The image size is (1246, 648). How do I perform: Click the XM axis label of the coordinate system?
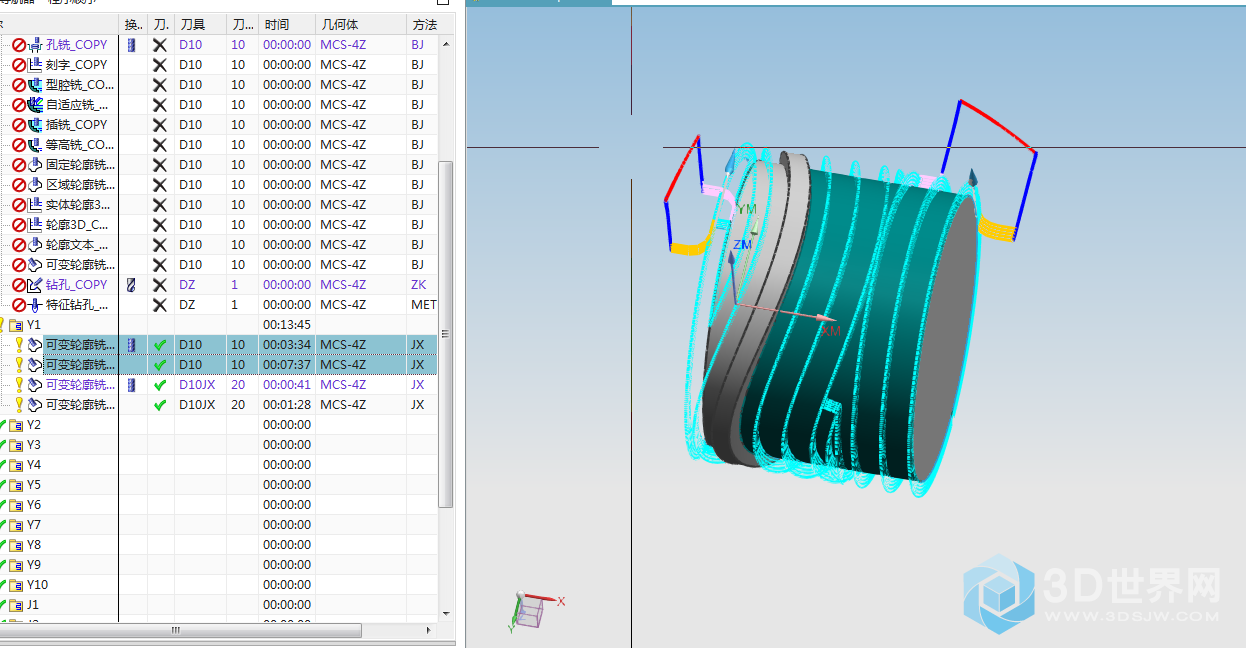(x=830, y=329)
